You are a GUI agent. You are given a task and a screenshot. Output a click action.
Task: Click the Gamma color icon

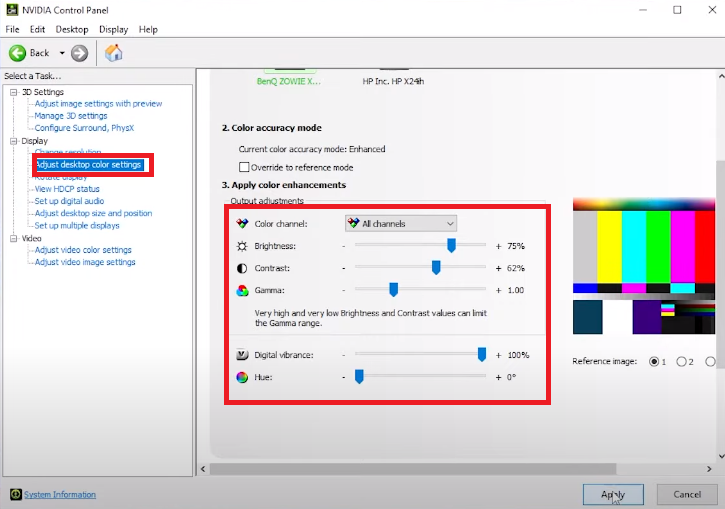(x=241, y=291)
